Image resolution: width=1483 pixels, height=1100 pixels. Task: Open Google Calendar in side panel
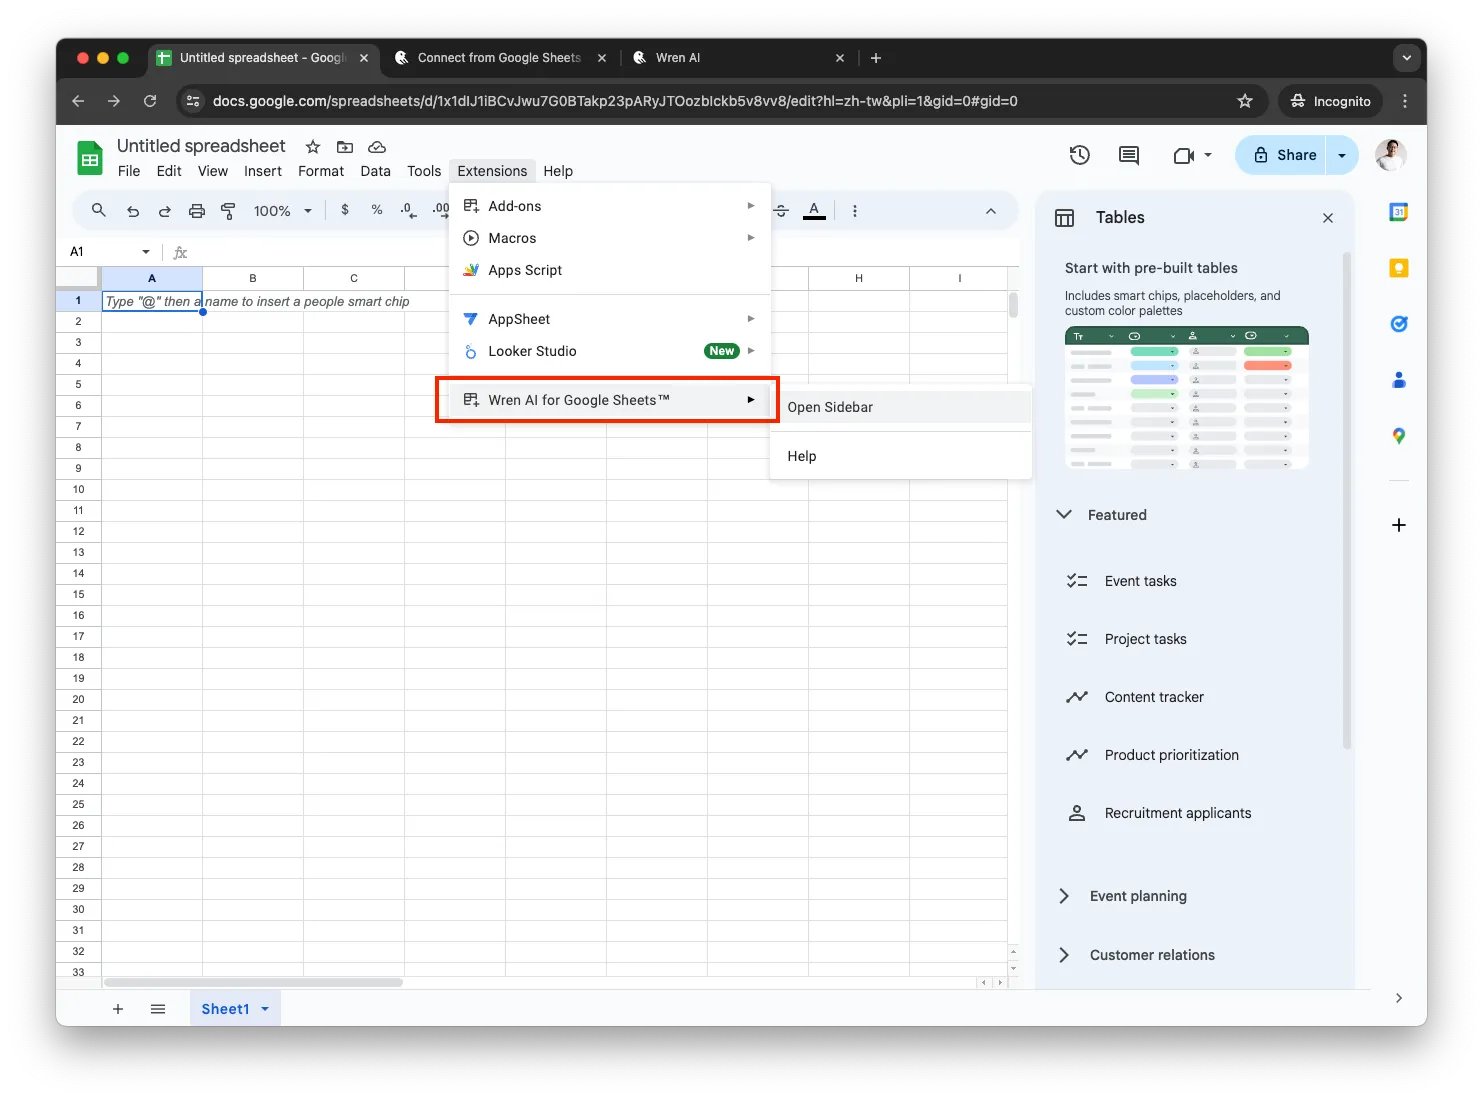coord(1399,212)
